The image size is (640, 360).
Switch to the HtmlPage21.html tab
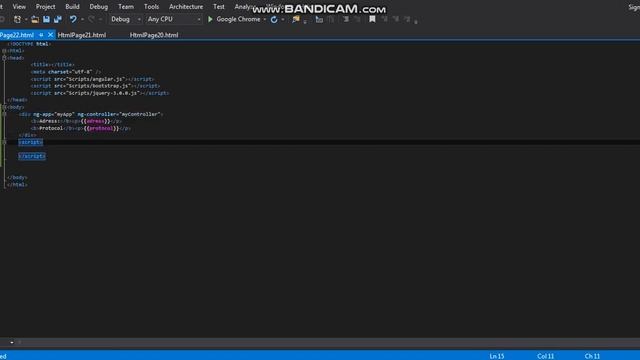(82, 35)
